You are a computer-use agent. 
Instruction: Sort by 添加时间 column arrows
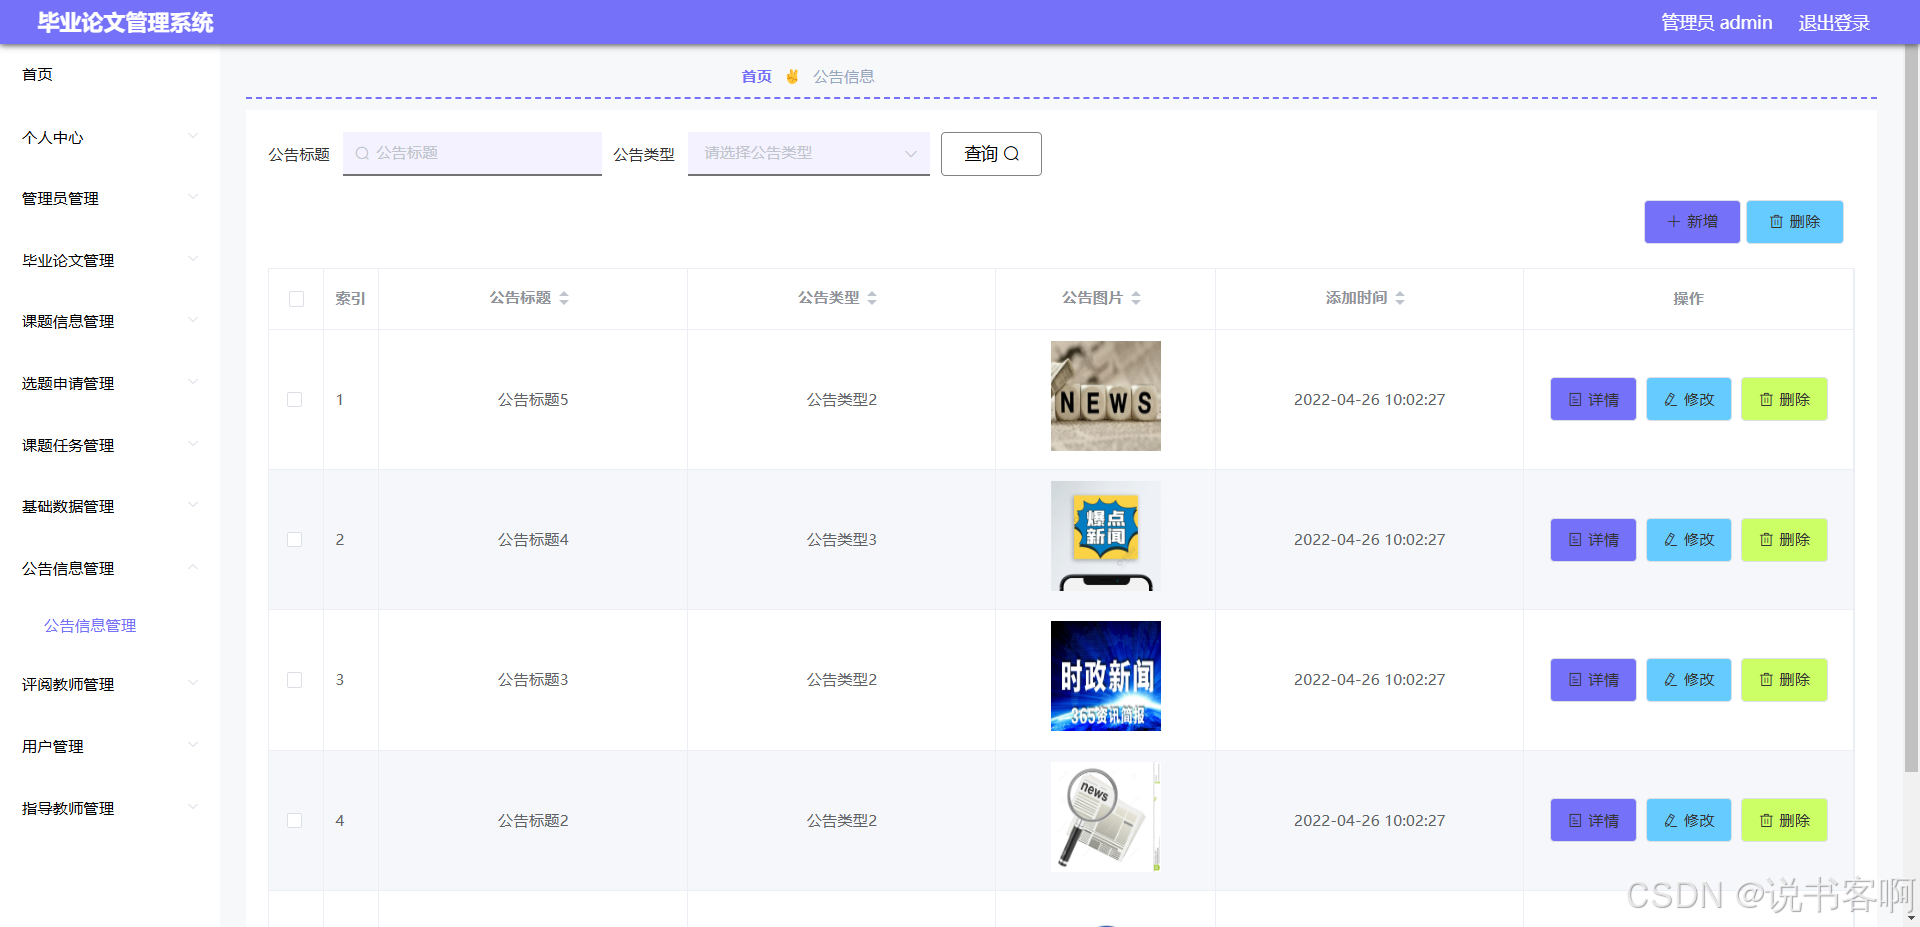pyautogui.click(x=1400, y=298)
